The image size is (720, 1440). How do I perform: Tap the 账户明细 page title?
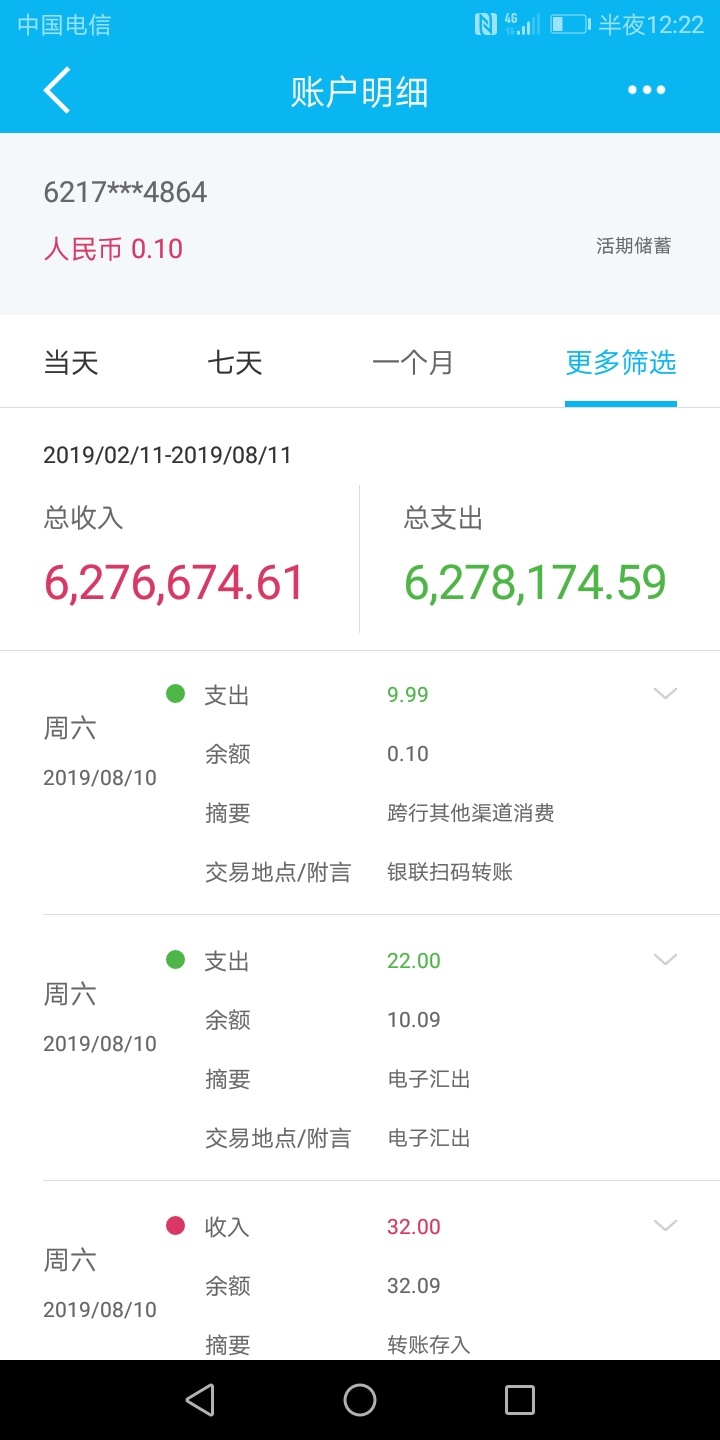pos(360,92)
